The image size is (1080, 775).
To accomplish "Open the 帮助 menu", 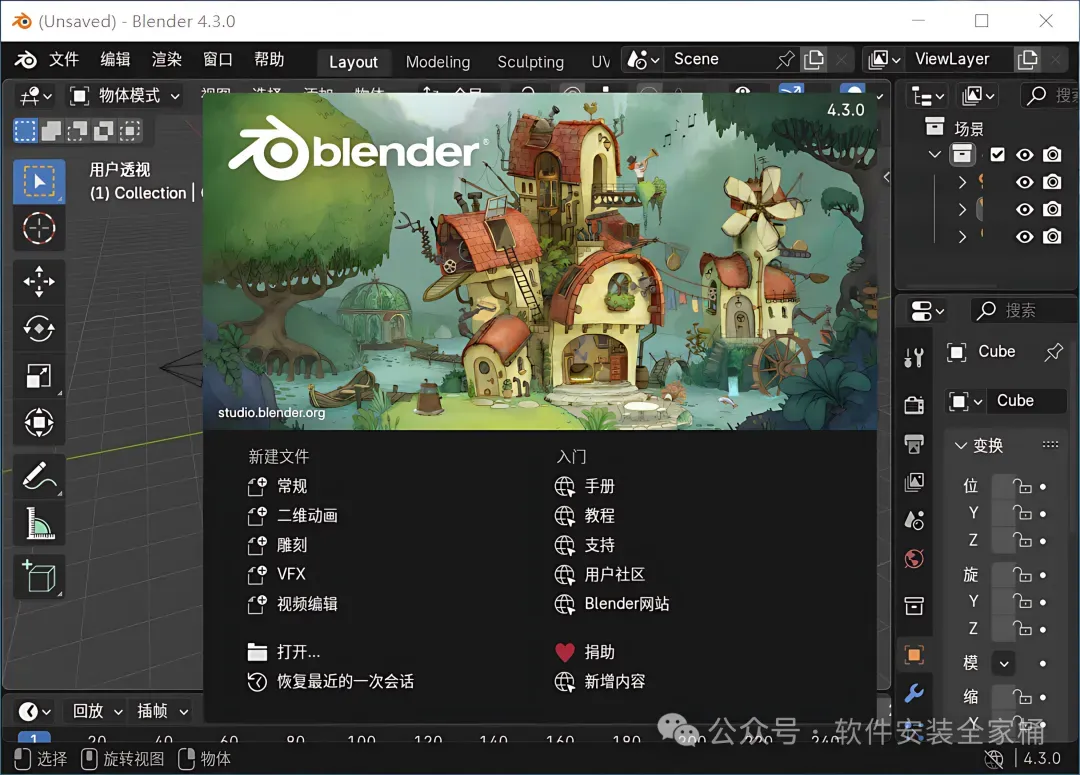I will 269,59.
